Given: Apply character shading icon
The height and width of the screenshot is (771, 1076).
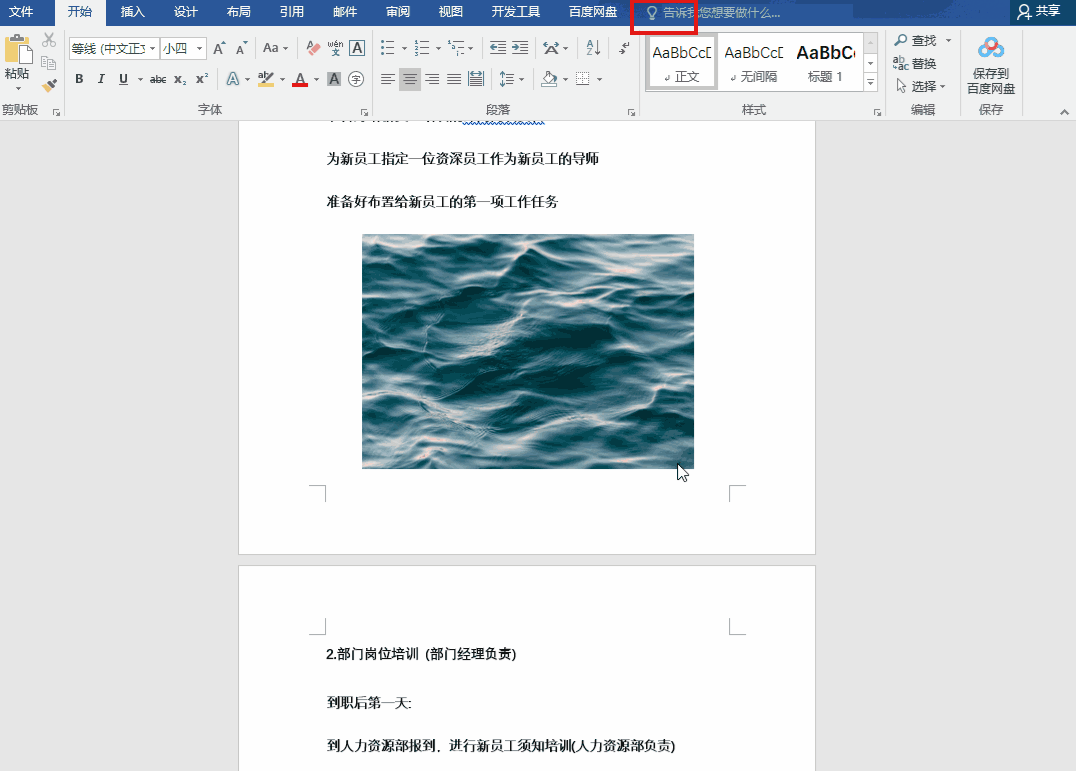Looking at the screenshot, I should coord(334,79).
